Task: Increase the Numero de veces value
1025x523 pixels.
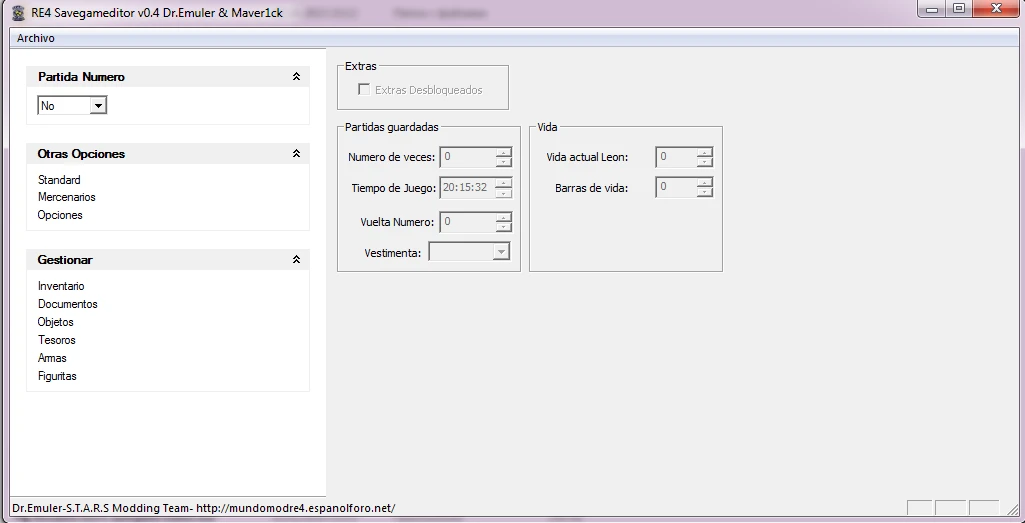Action: tap(503, 152)
